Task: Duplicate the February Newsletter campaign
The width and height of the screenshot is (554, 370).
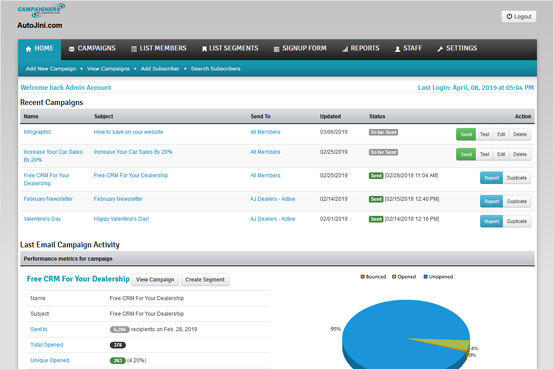Action: (x=517, y=201)
